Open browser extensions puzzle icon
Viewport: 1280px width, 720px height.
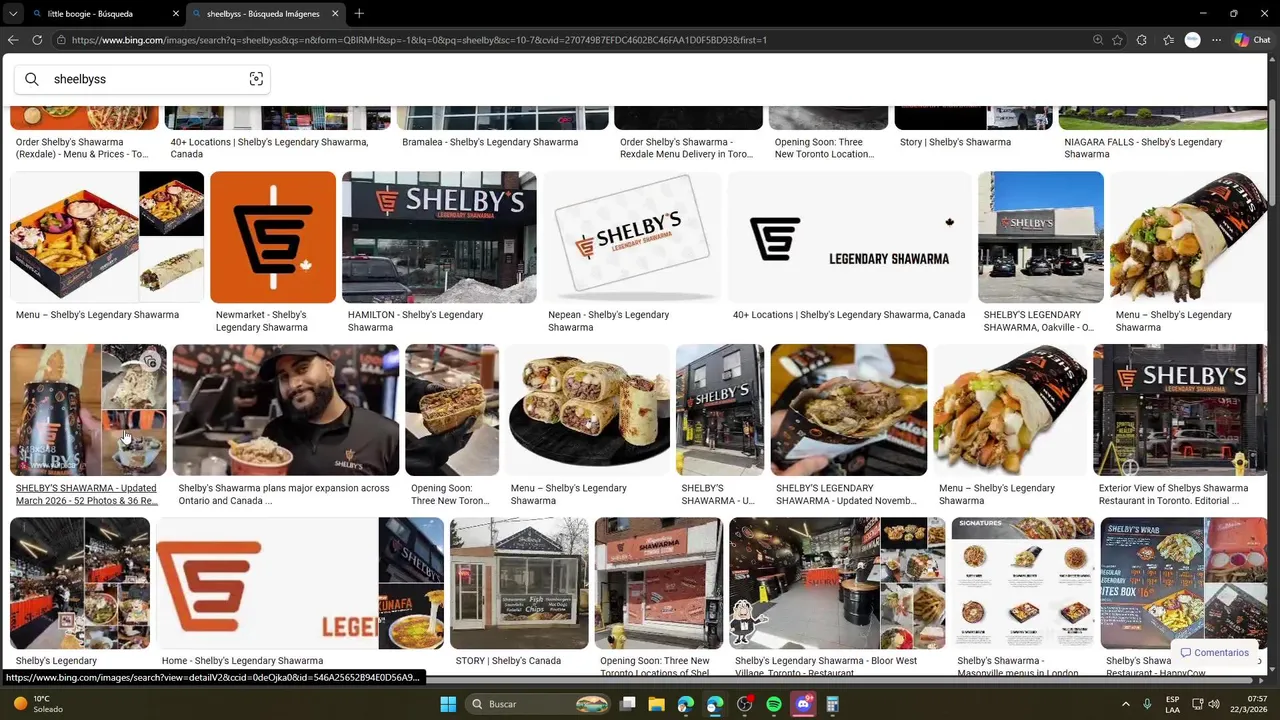pyautogui.click(x=1142, y=40)
